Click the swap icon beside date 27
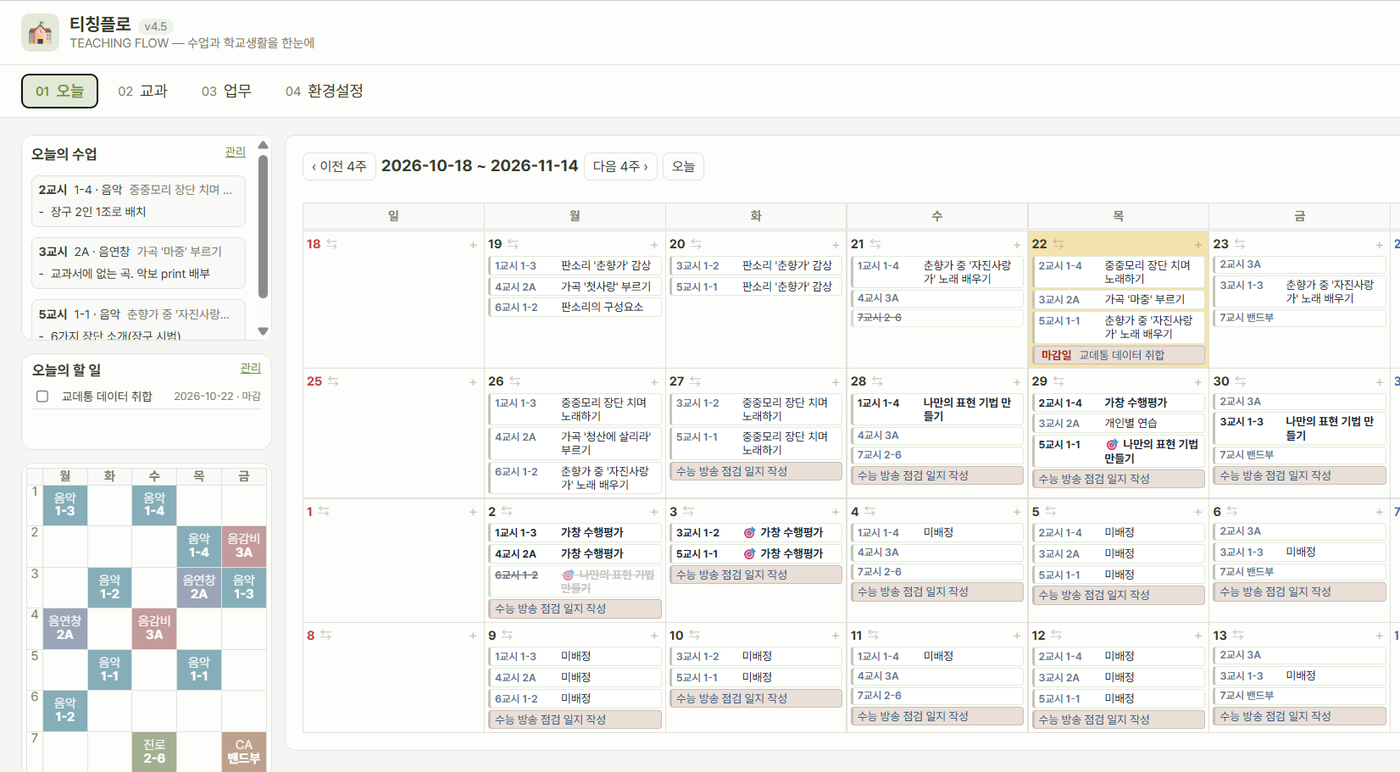The height and width of the screenshot is (772, 1400). pyautogui.click(x=695, y=381)
